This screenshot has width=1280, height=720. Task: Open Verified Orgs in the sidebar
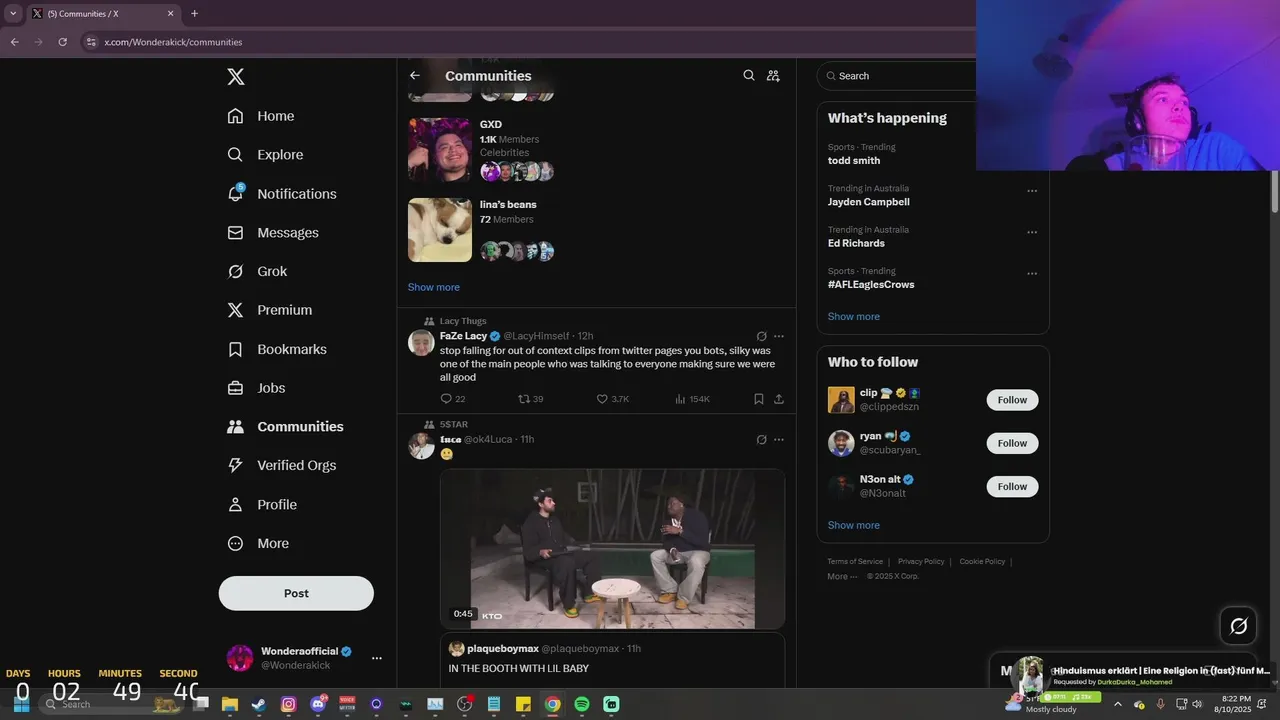pos(282,465)
